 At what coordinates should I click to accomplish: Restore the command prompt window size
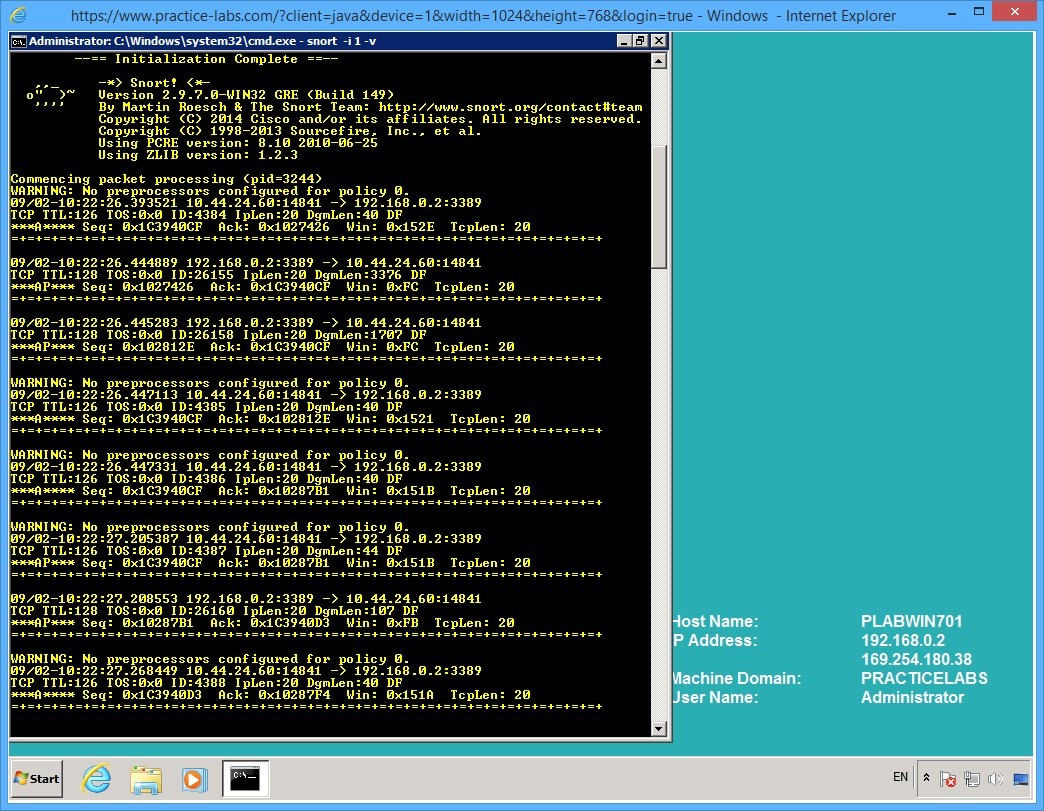click(x=639, y=40)
